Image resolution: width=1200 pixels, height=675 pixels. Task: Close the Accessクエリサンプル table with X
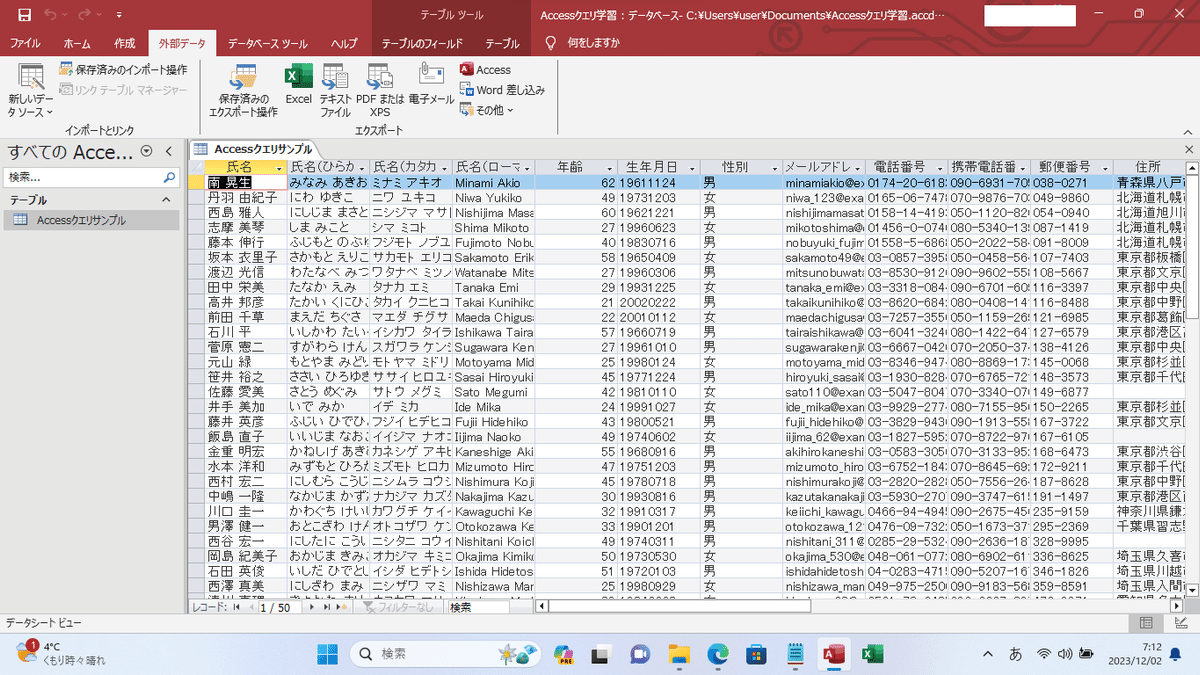click(1188, 149)
